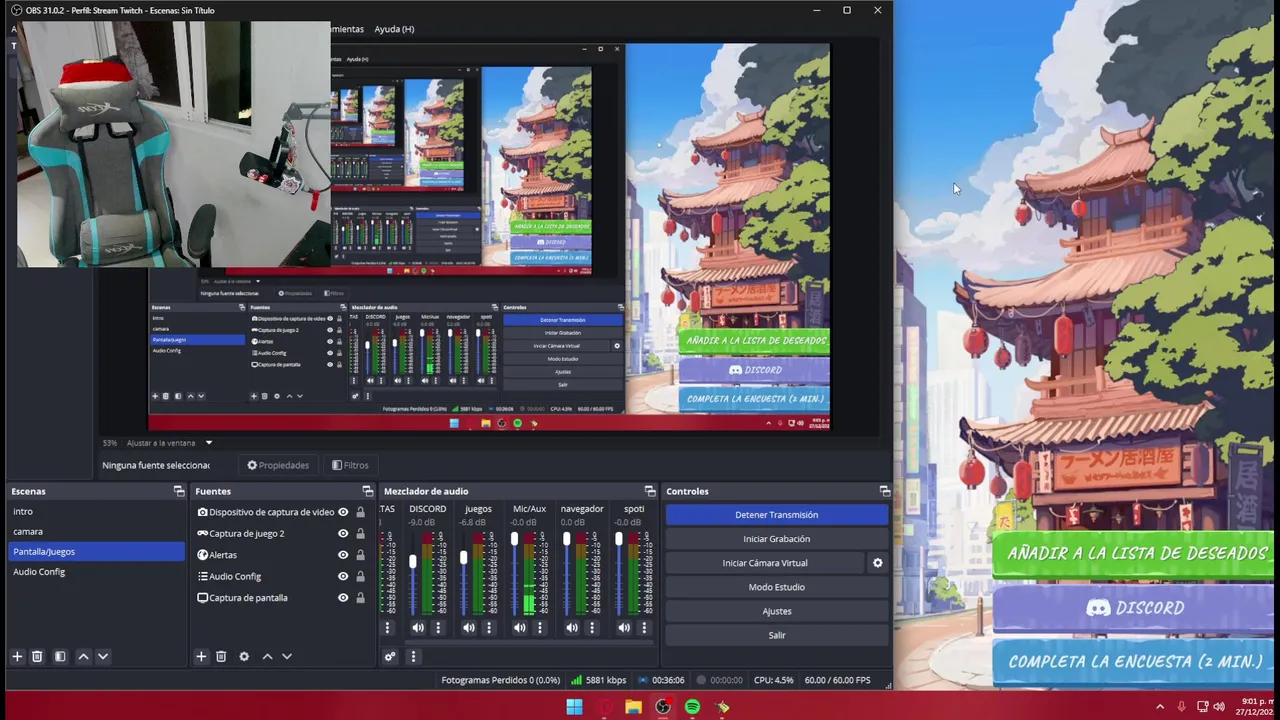Hide Captura de pantalla source

coord(343,598)
